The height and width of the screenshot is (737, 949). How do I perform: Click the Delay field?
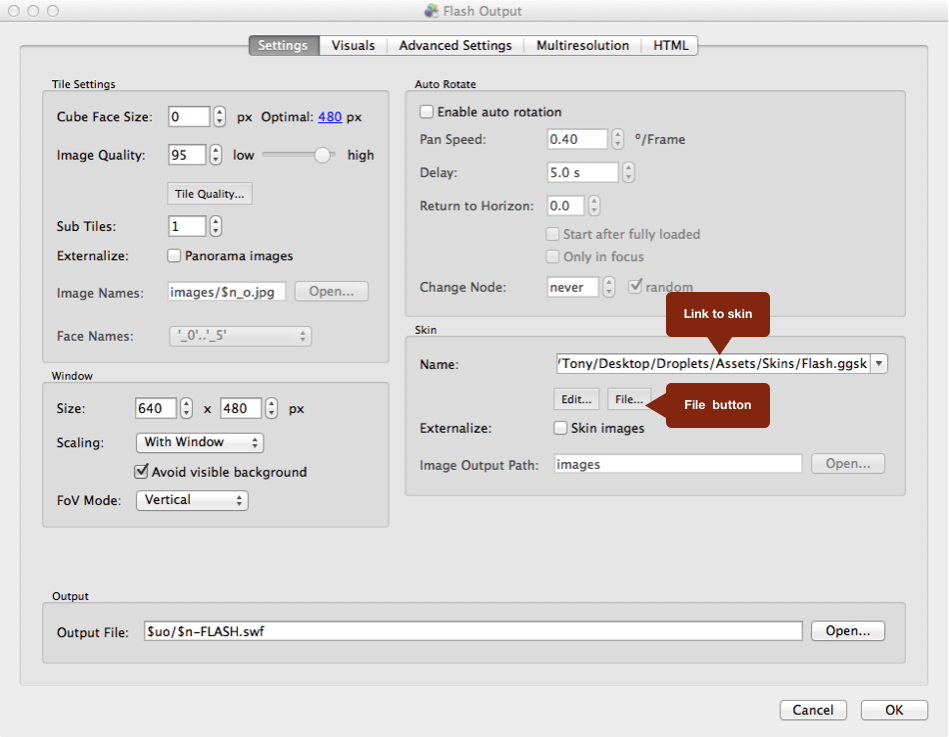coord(582,172)
